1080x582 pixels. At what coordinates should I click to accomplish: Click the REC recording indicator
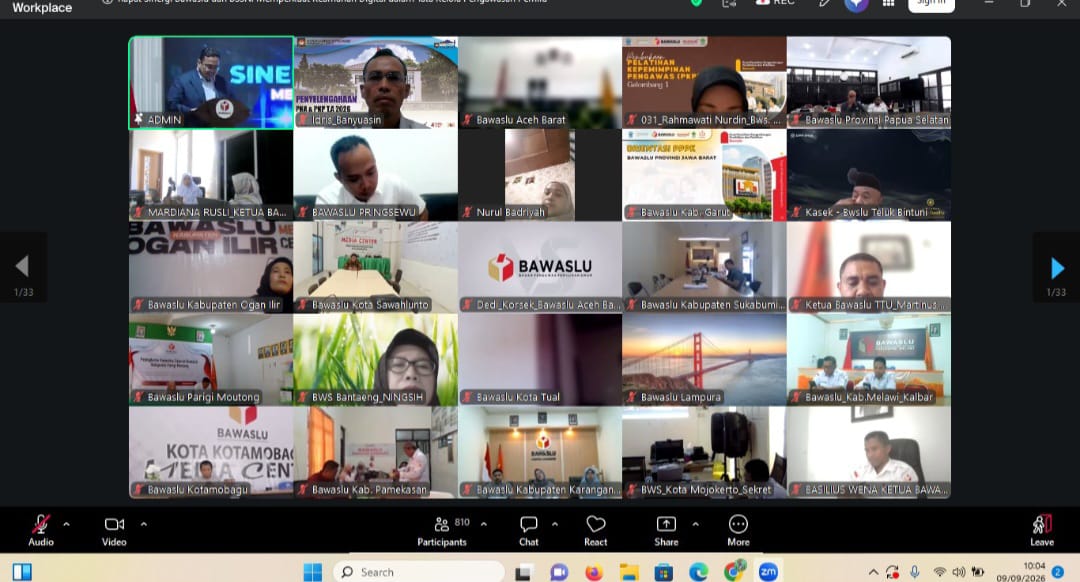click(774, 3)
